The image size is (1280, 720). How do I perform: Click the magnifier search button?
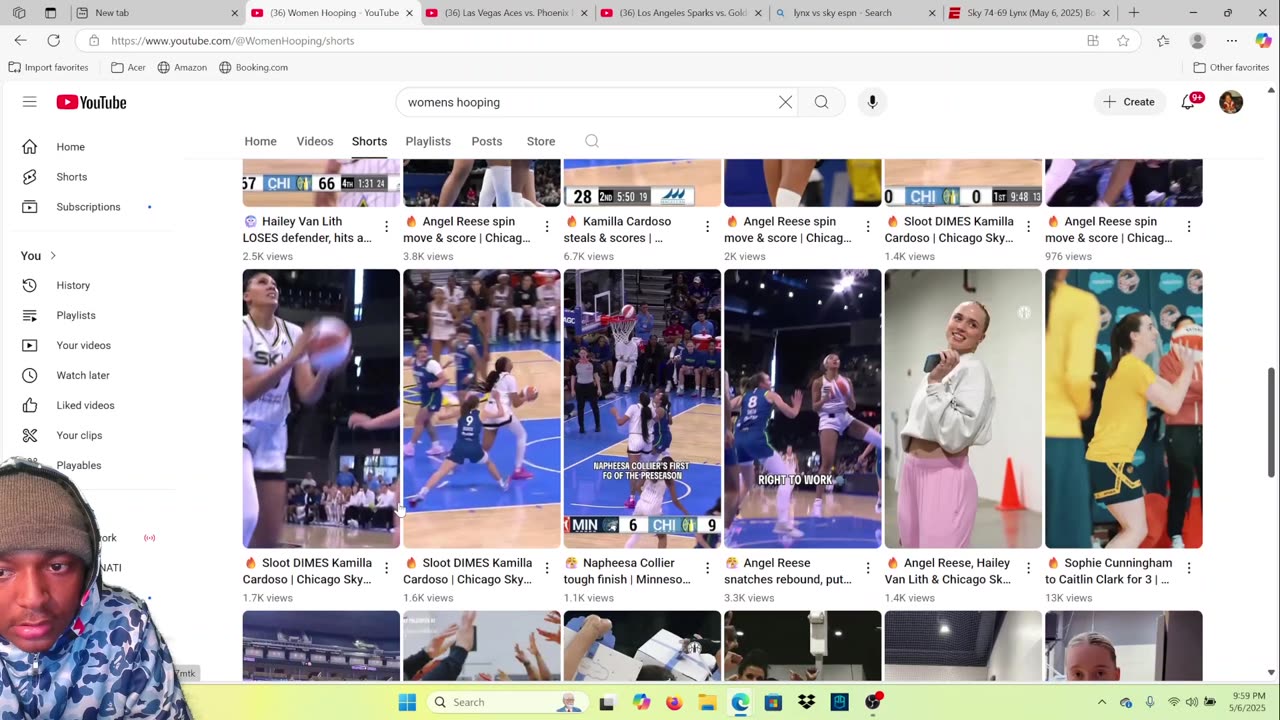(x=821, y=102)
